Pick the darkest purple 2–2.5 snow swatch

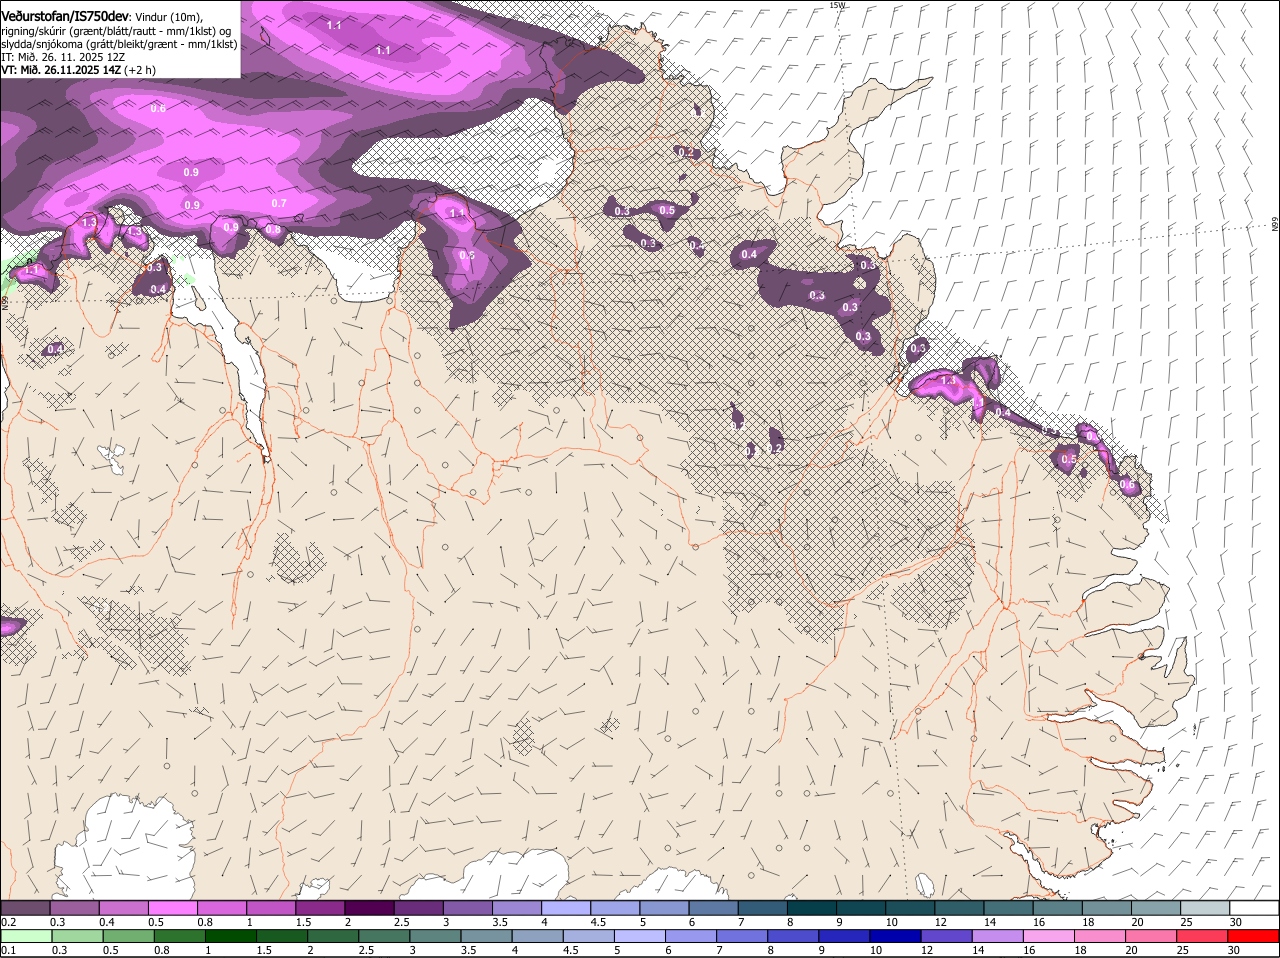[368, 908]
